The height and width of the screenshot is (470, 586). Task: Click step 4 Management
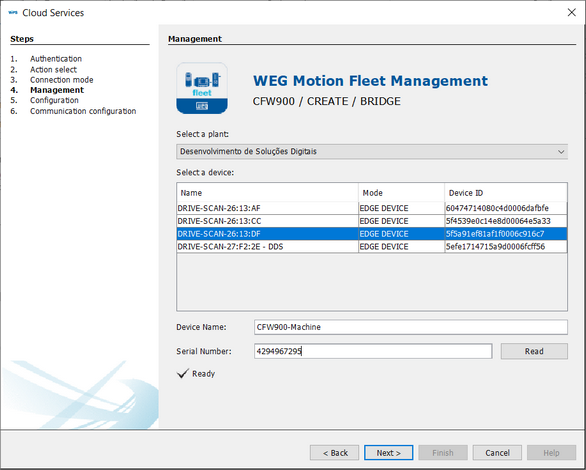point(57,90)
